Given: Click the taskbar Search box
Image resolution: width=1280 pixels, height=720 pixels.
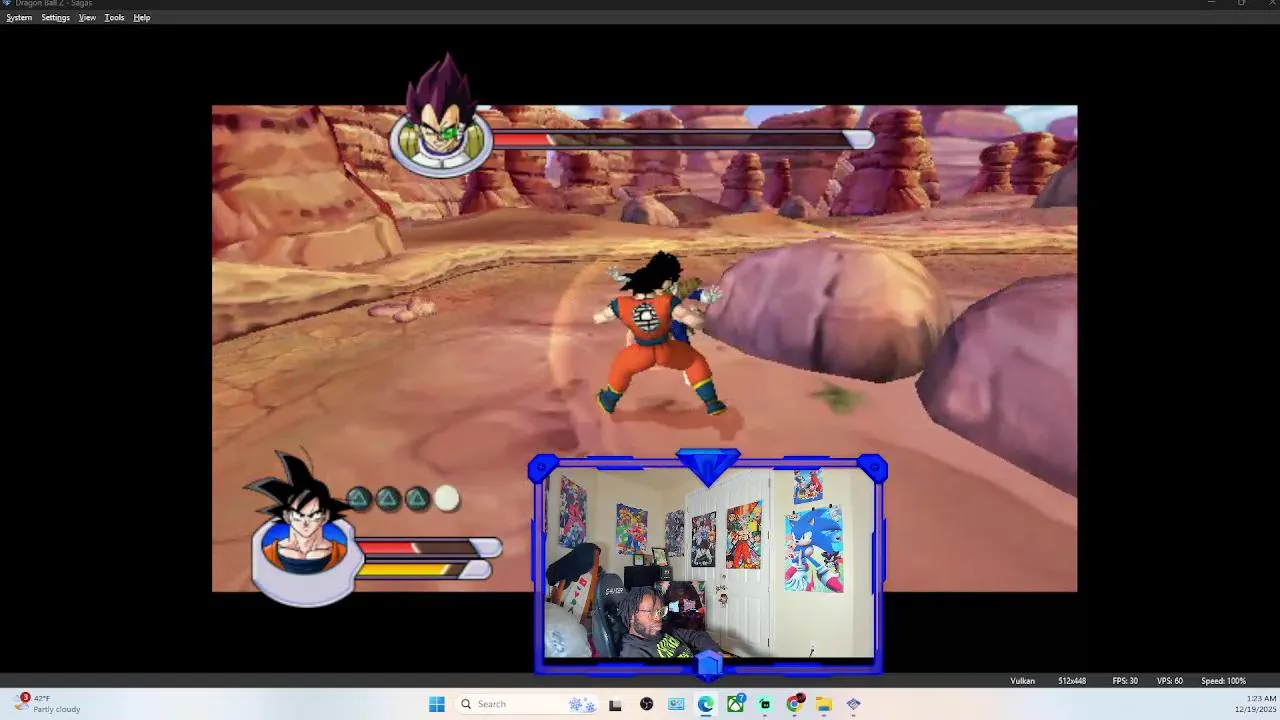Looking at the screenshot, I should [528, 704].
